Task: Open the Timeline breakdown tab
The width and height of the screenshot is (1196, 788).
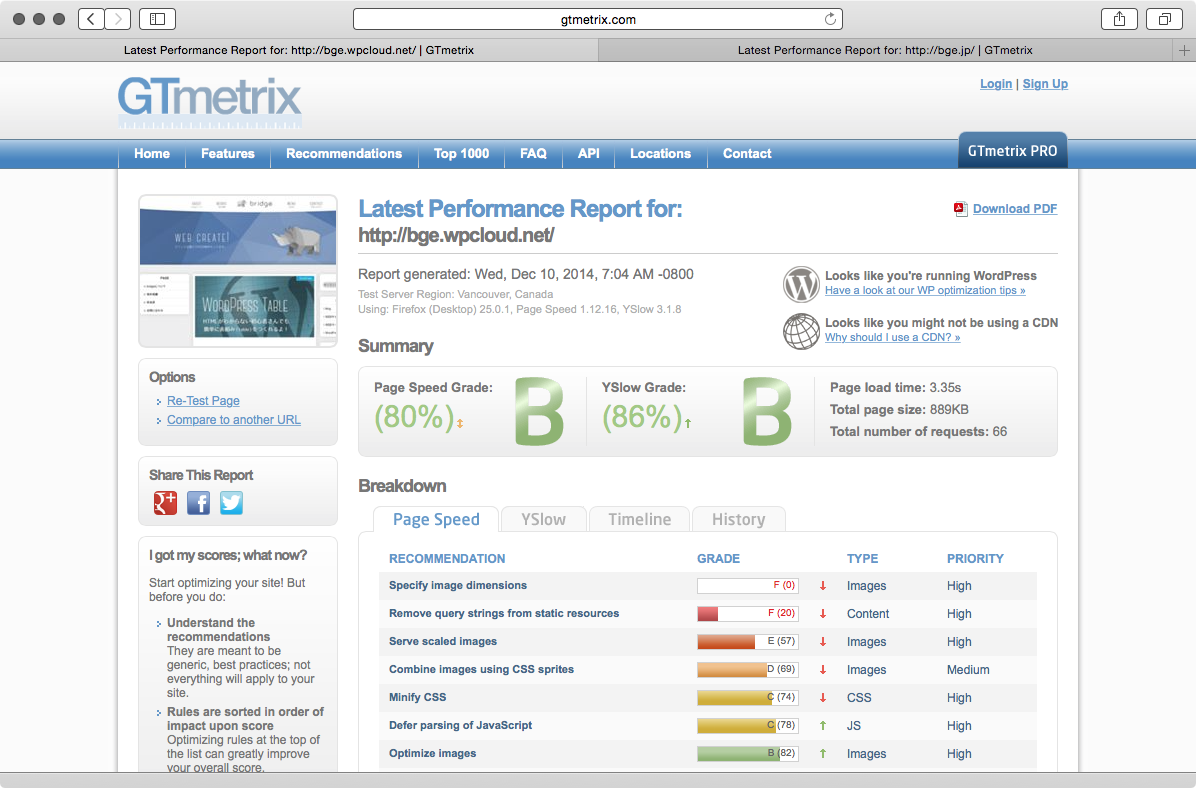Action: (x=639, y=520)
